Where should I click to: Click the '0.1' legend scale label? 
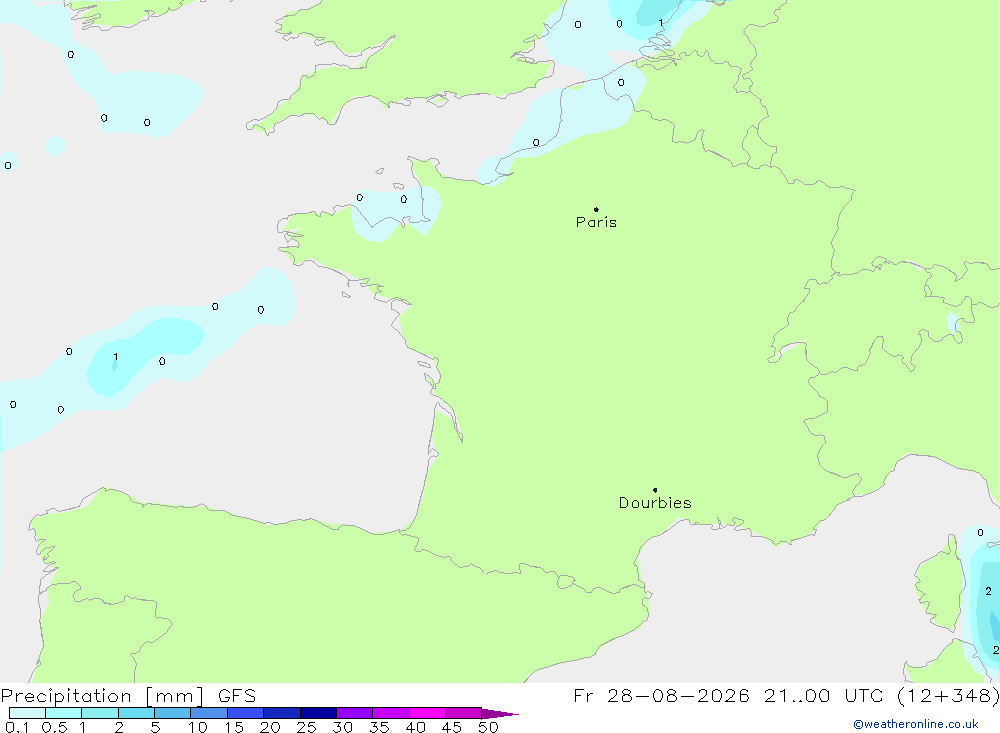pyautogui.click(x=17, y=727)
